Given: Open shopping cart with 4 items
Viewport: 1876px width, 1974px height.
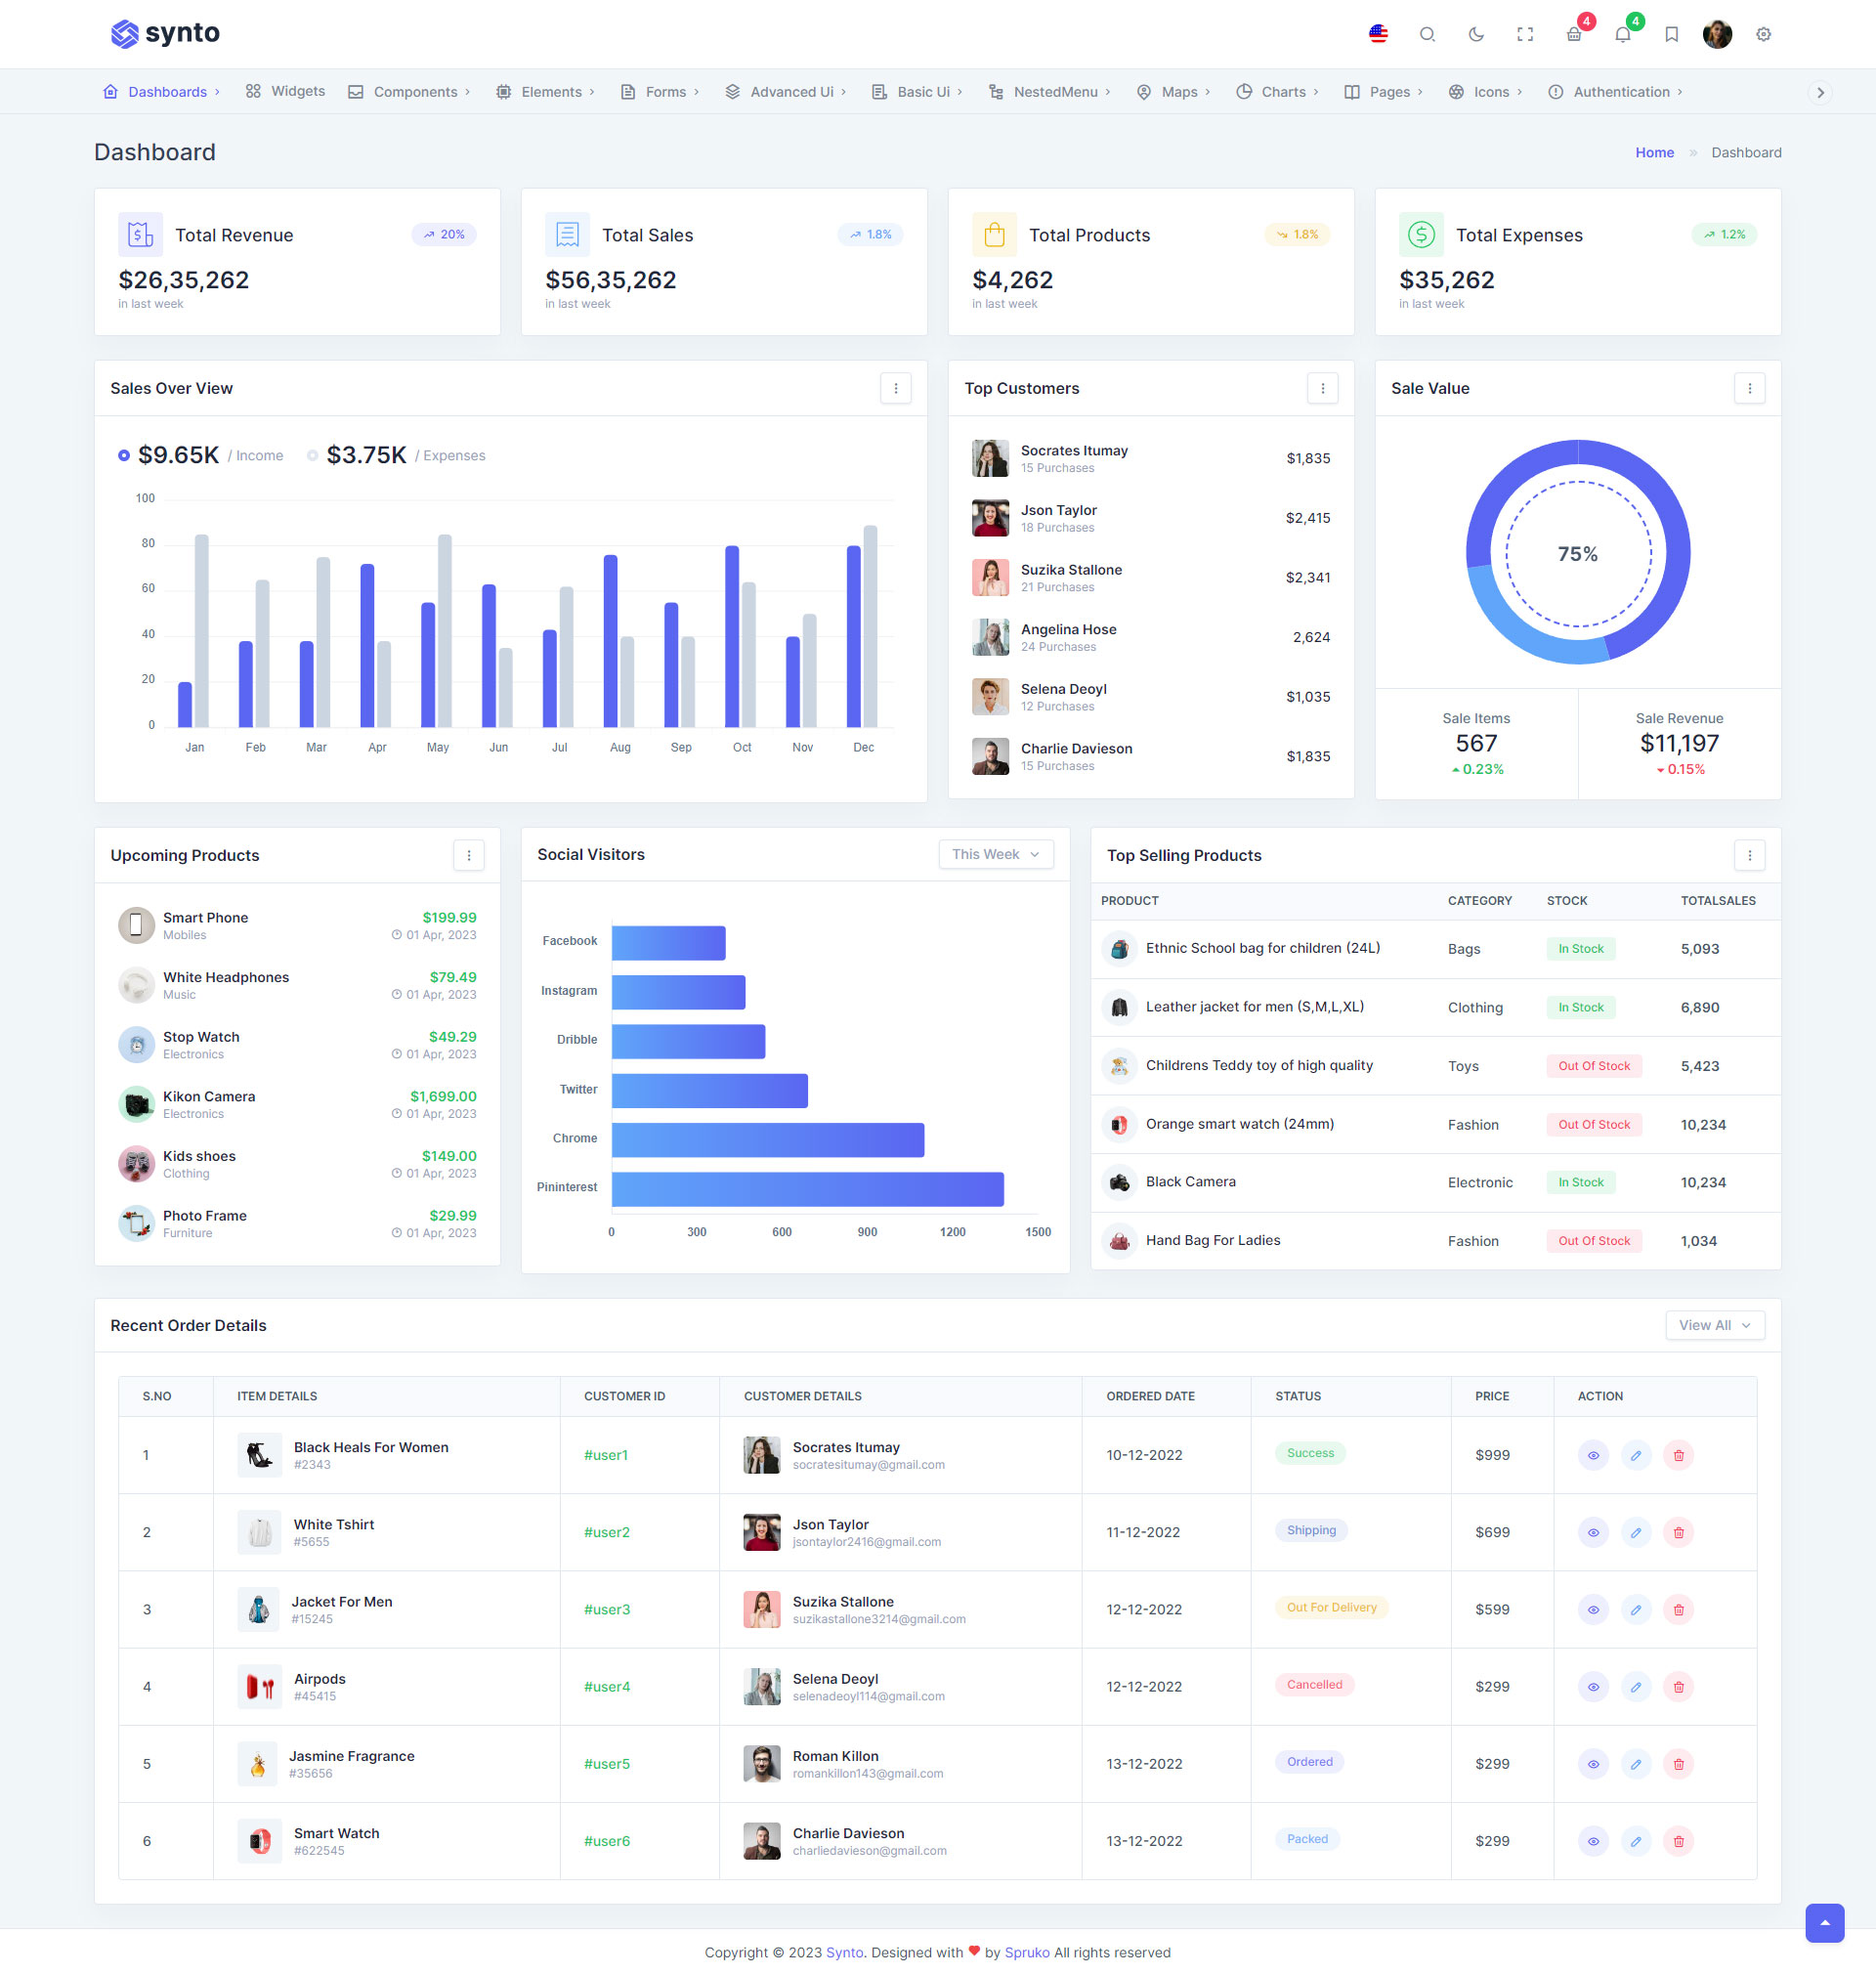Looking at the screenshot, I should click(x=1574, y=34).
